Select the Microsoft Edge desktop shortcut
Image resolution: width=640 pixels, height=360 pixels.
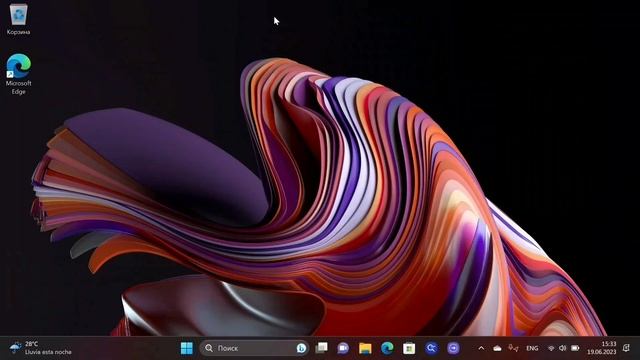tap(18, 74)
